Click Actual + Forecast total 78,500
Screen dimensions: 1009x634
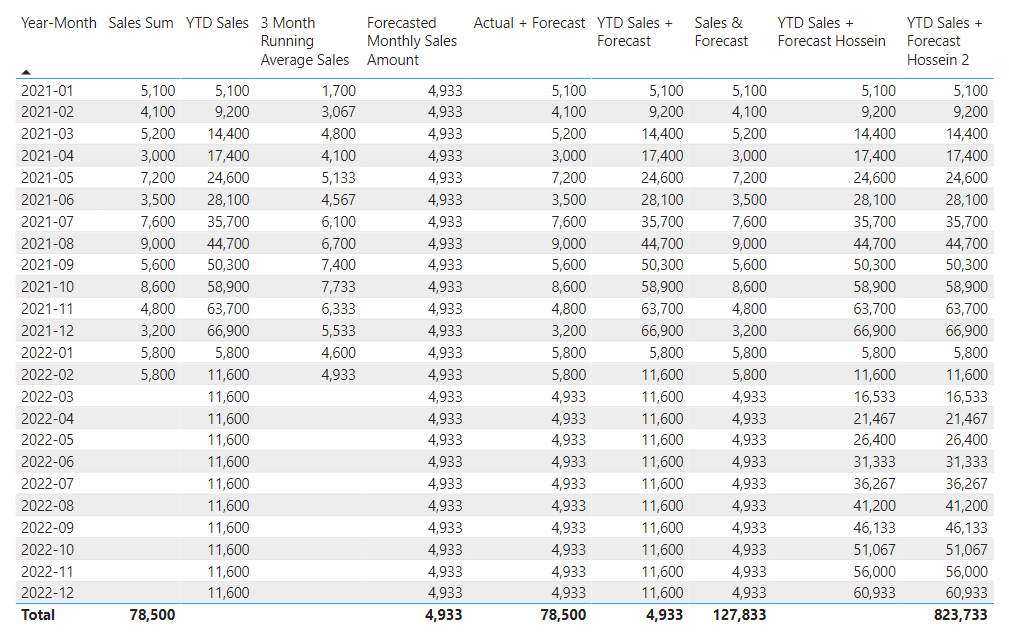563,615
